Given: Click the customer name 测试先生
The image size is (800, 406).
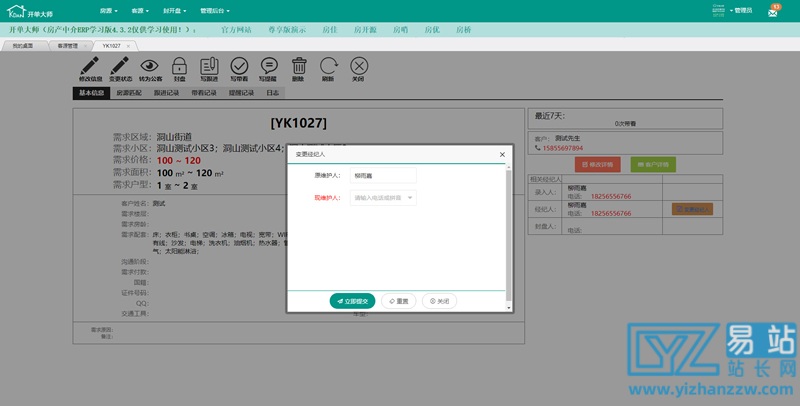Looking at the screenshot, I should tap(567, 138).
